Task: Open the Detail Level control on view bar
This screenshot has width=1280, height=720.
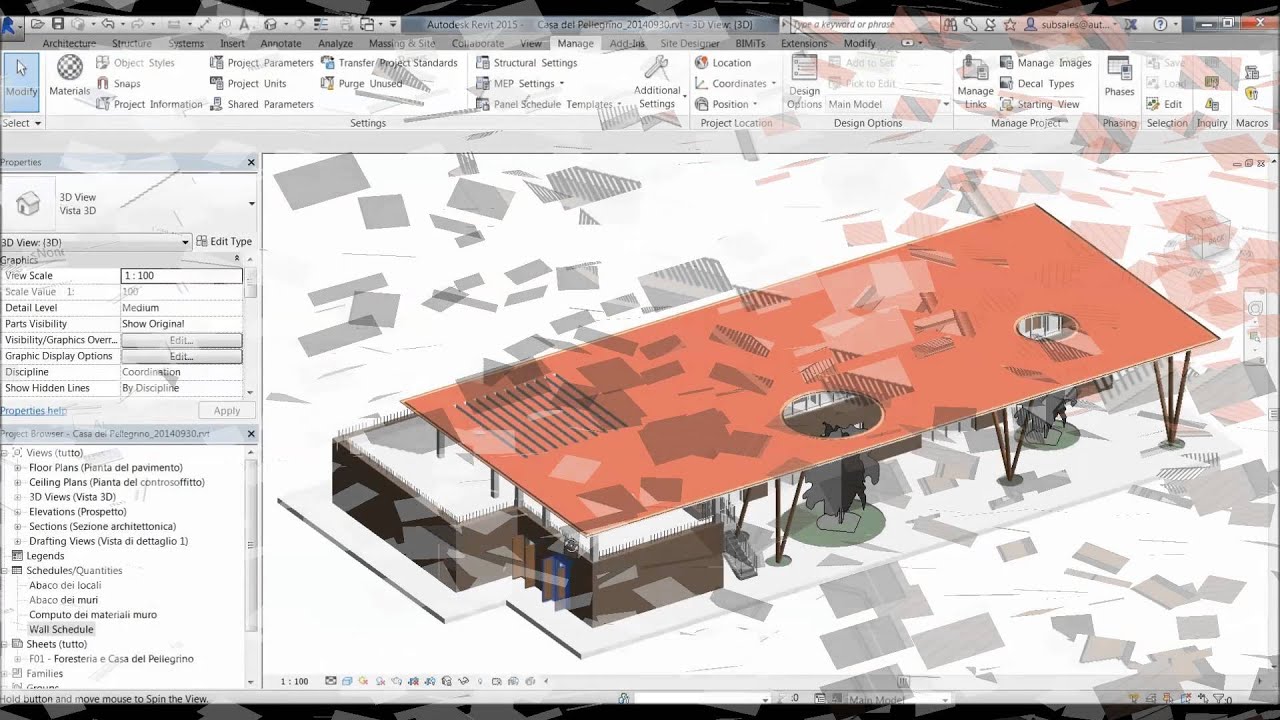Action: tap(330, 680)
